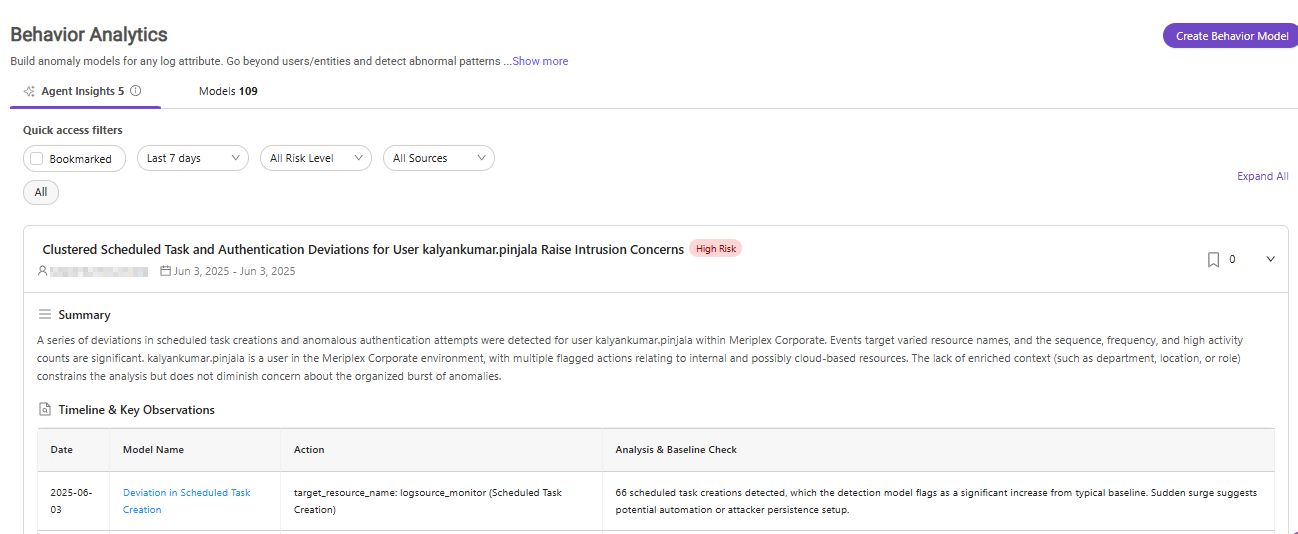Image resolution: width=1298 pixels, height=534 pixels.
Task: Open the All Risk Level dropdown
Action: [316, 158]
